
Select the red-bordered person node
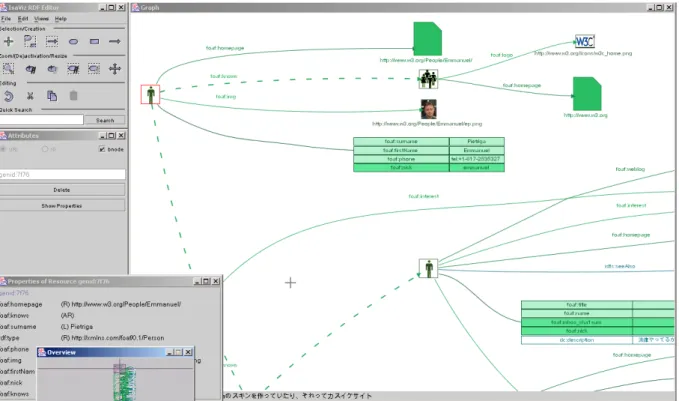click(150, 94)
